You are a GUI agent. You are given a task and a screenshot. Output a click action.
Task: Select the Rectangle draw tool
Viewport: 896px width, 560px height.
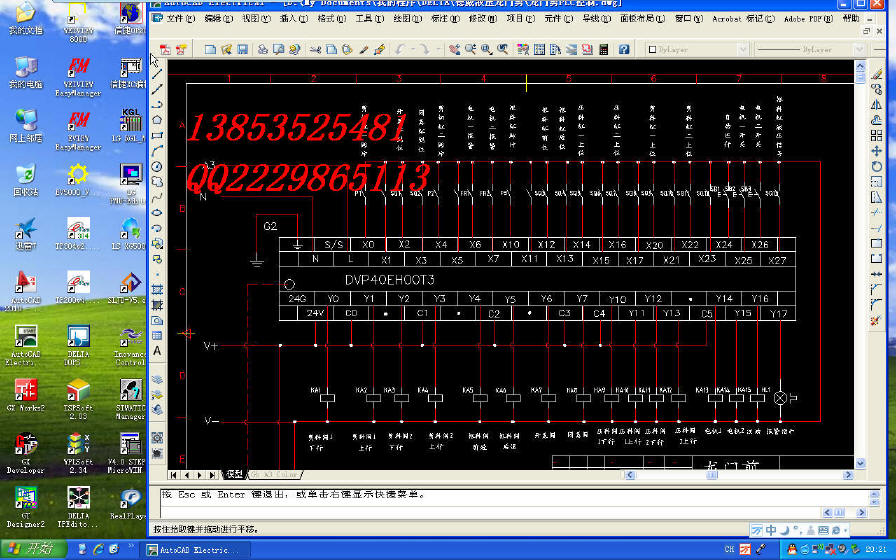click(x=157, y=135)
